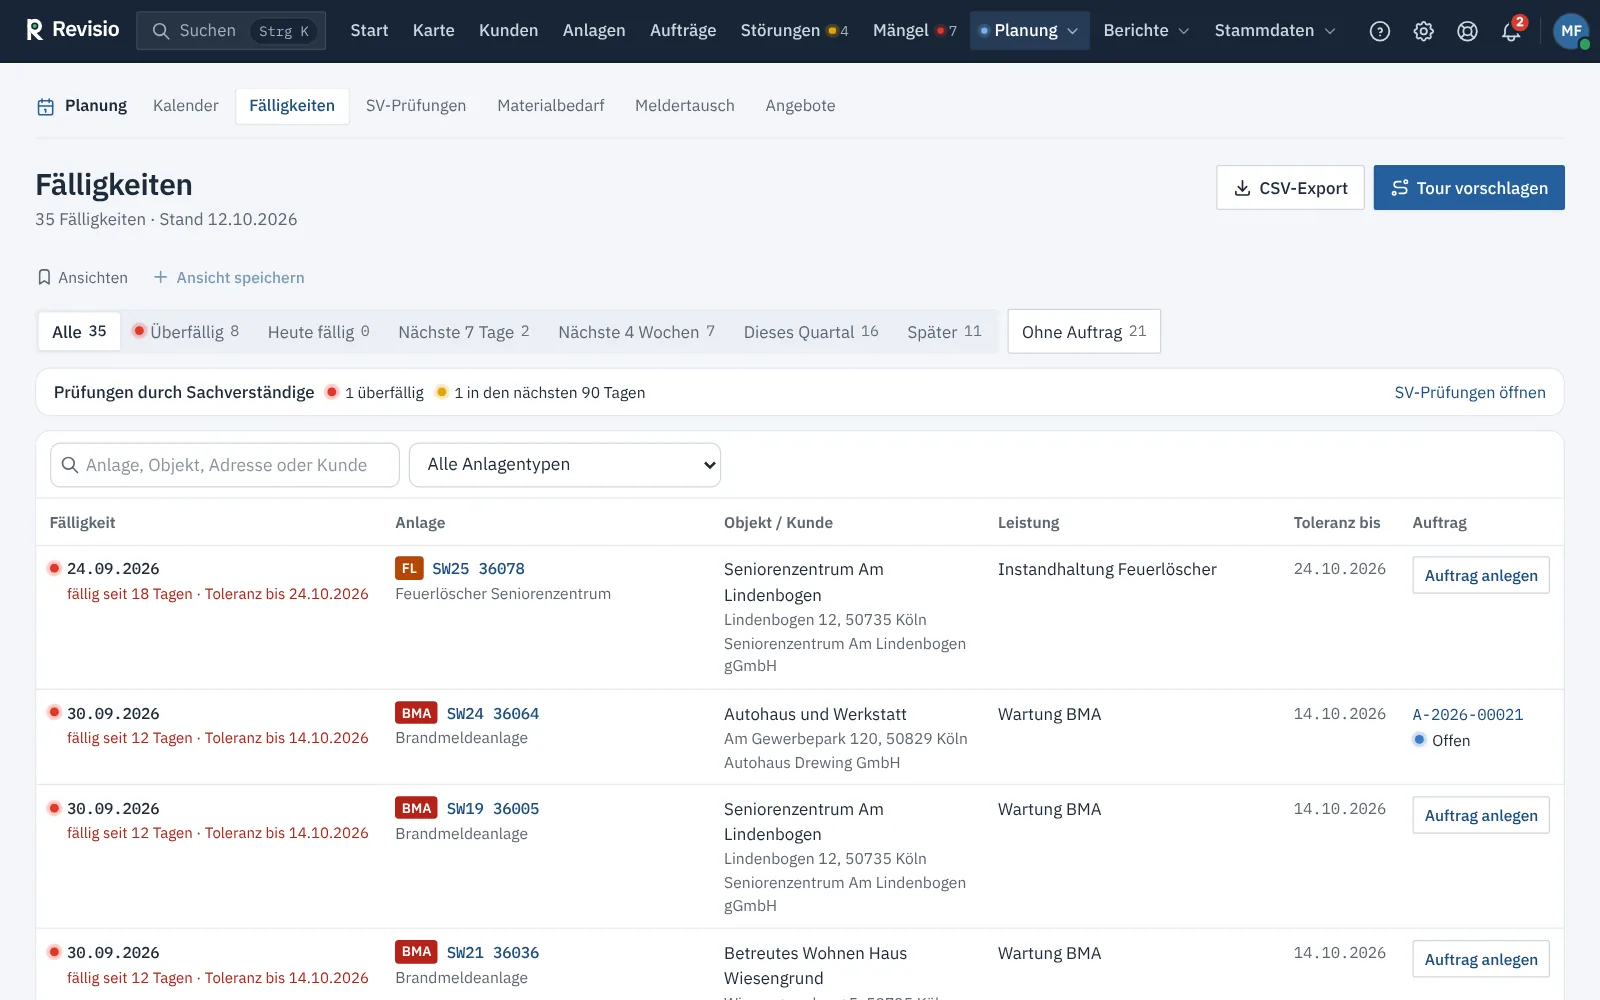Open the Materialbedarf tab
The image size is (1600, 1000).
tap(551, 106)
